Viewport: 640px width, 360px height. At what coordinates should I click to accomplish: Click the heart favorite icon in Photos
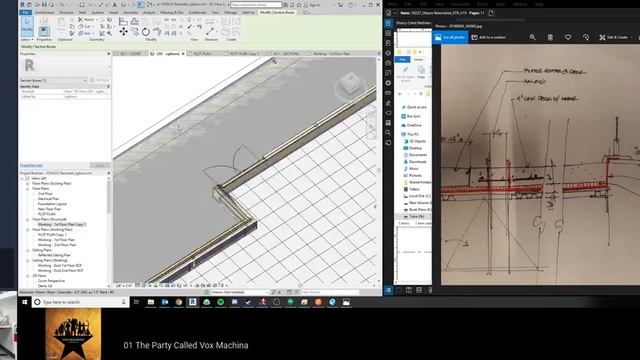(x=568, y=37)
